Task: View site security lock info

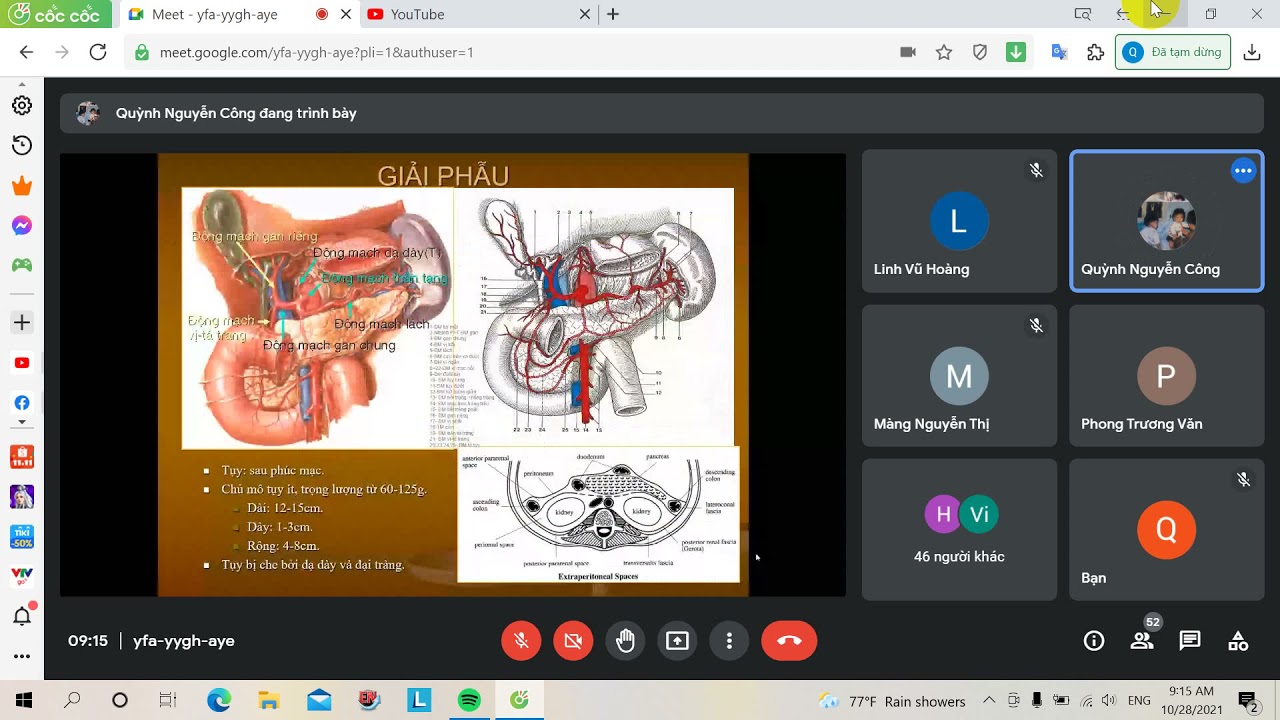Action: tap(141, 52)
